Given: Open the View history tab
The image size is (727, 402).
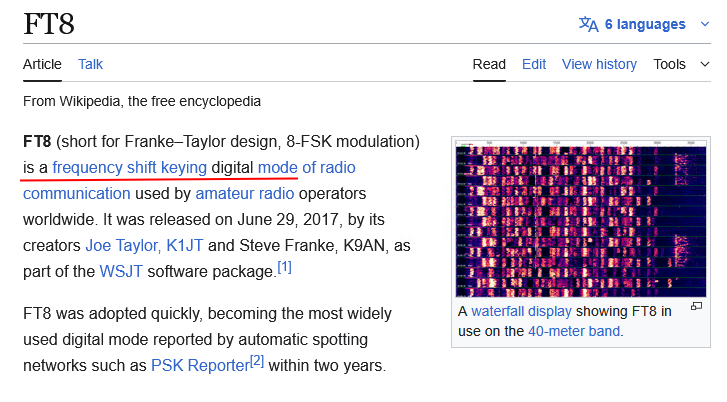Looking at the screenshot, I should tap(599, 64).
